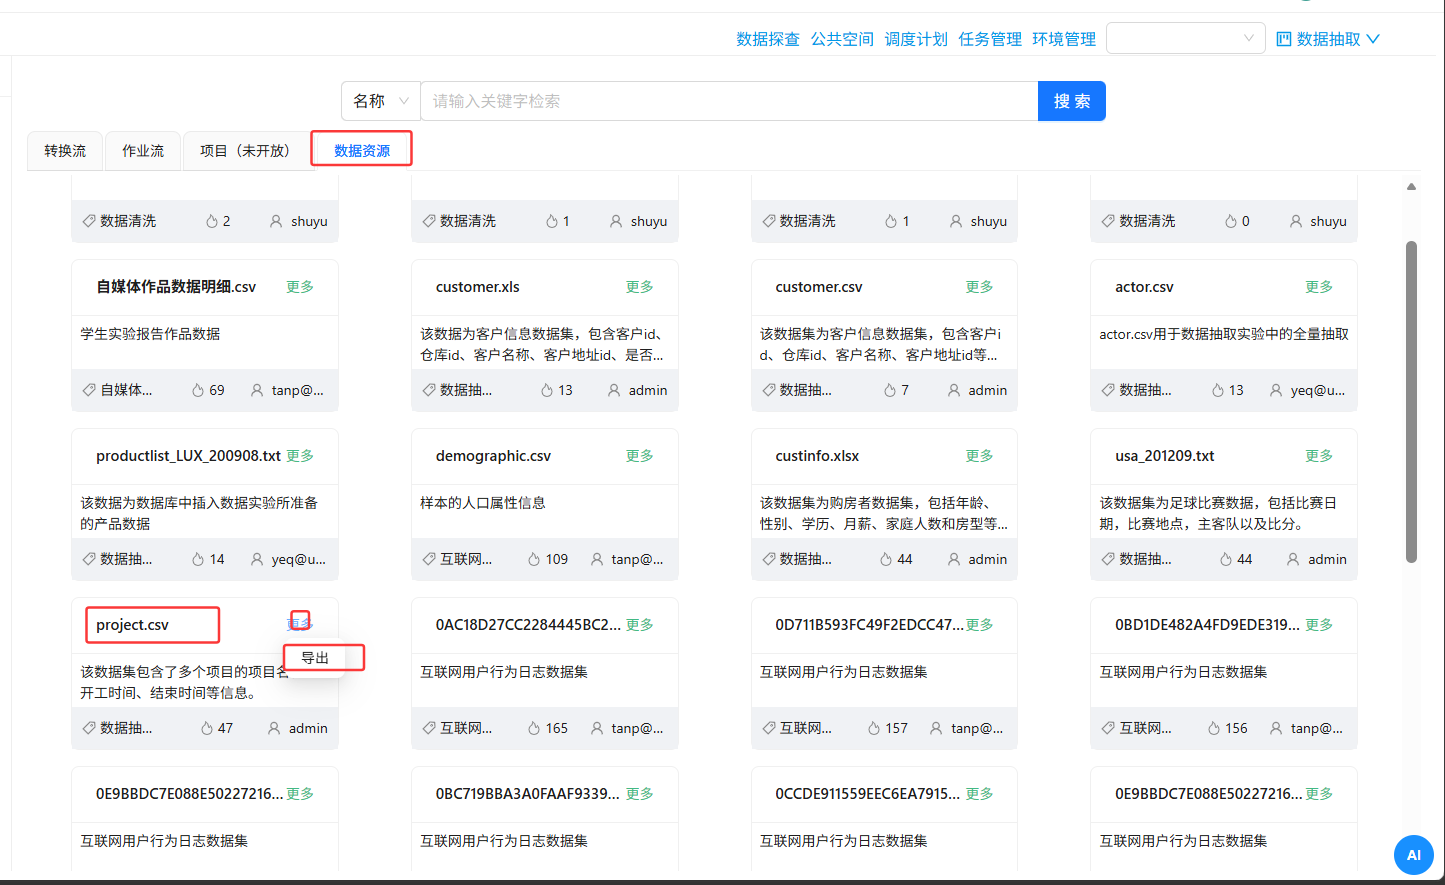Open the customer.xls dataset title
The height and width of the screenshot is (885, 1445).
tap(478, 287)
